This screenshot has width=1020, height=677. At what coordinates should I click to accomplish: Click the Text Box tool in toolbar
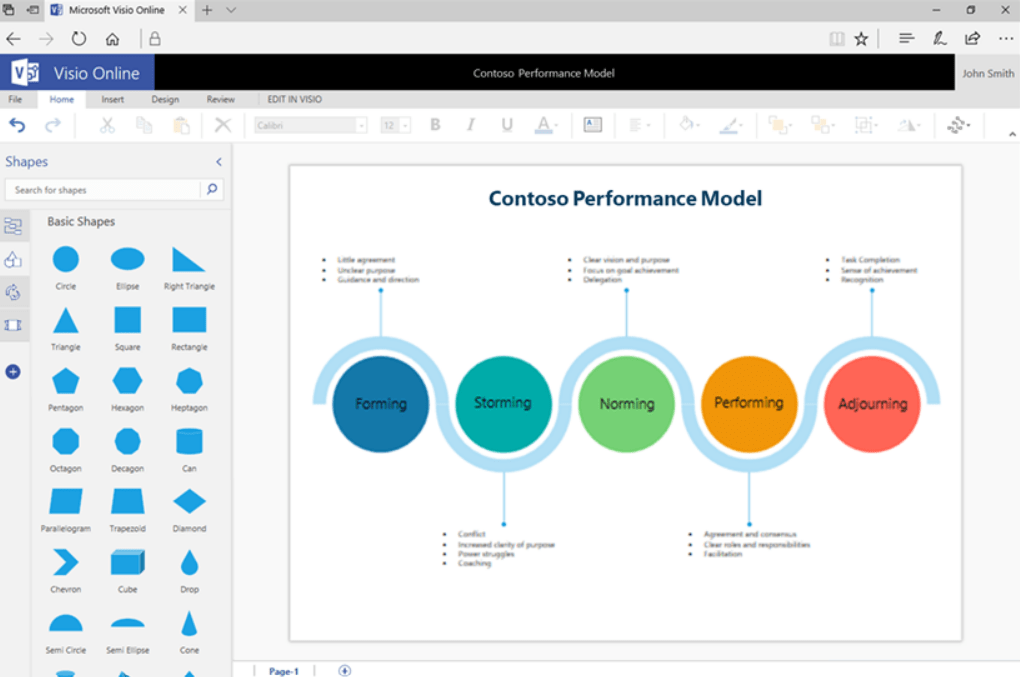(x=593, y=125)
